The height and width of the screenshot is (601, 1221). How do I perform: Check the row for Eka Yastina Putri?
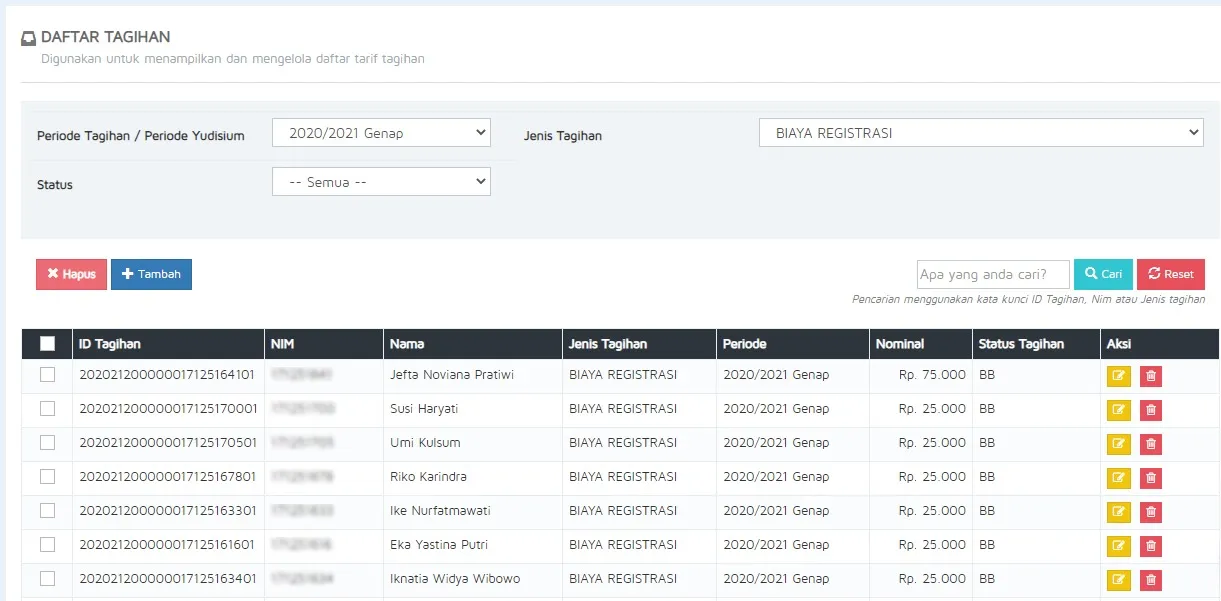click(47, 545)
